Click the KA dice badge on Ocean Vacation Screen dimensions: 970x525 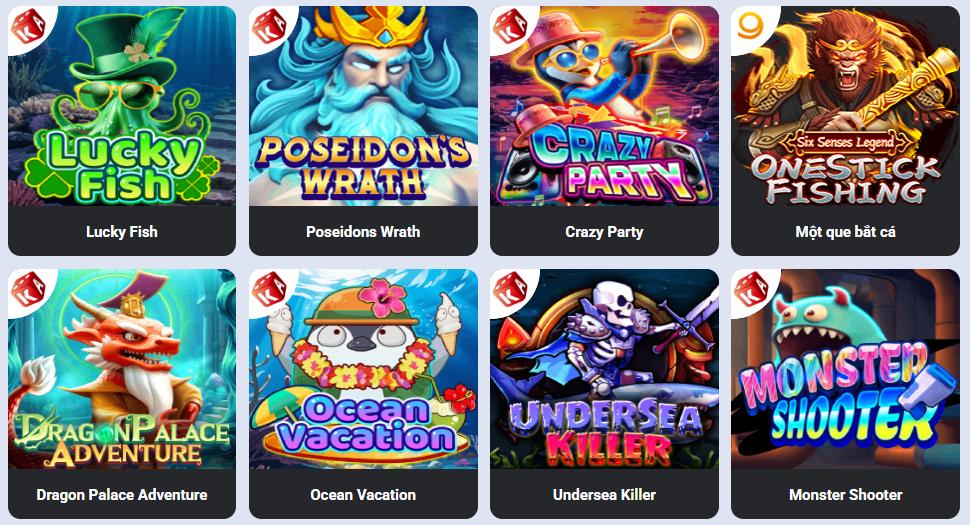[270, 289]
